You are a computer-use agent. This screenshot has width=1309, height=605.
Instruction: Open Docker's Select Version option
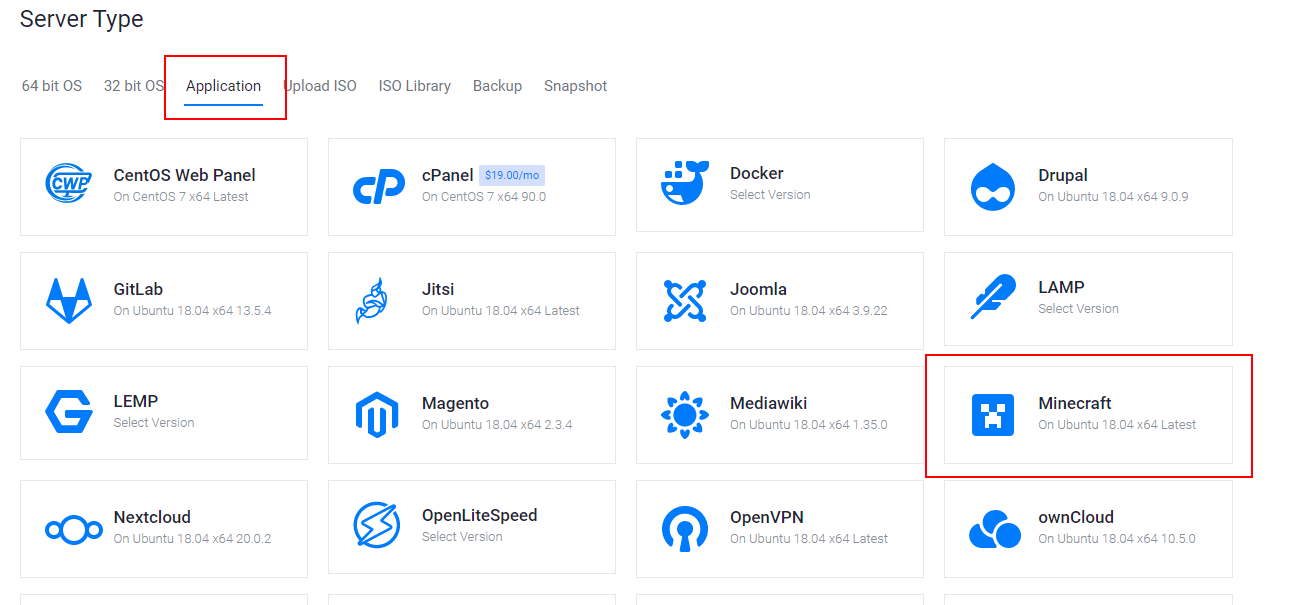(x=770, y=195)
